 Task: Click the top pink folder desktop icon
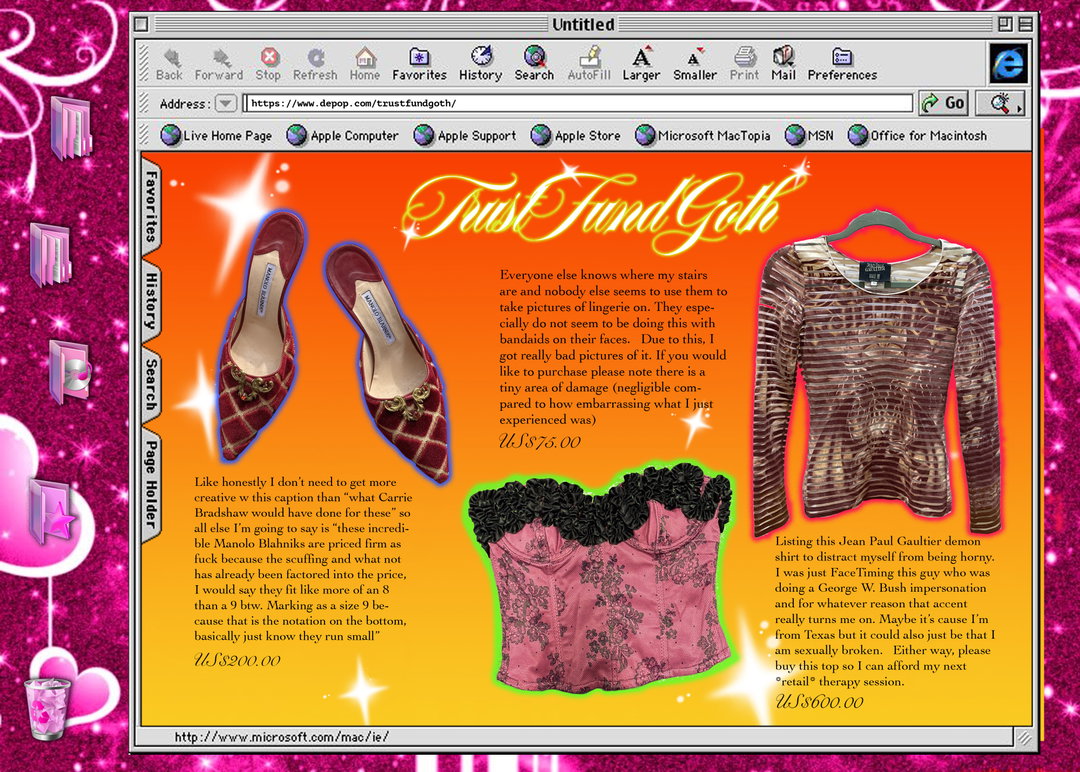[x=71, y=128]
